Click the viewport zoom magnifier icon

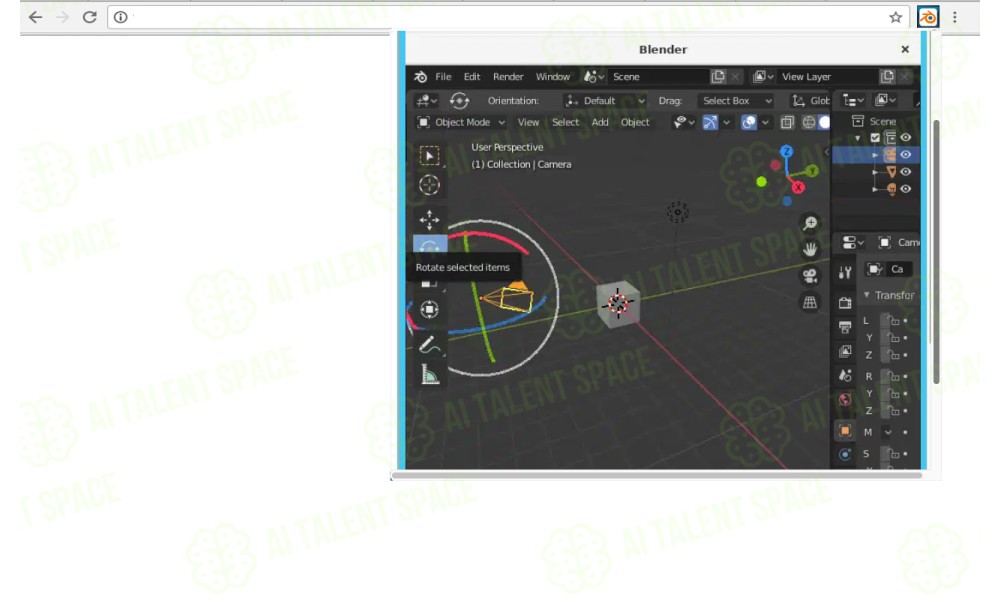[810, 223]
